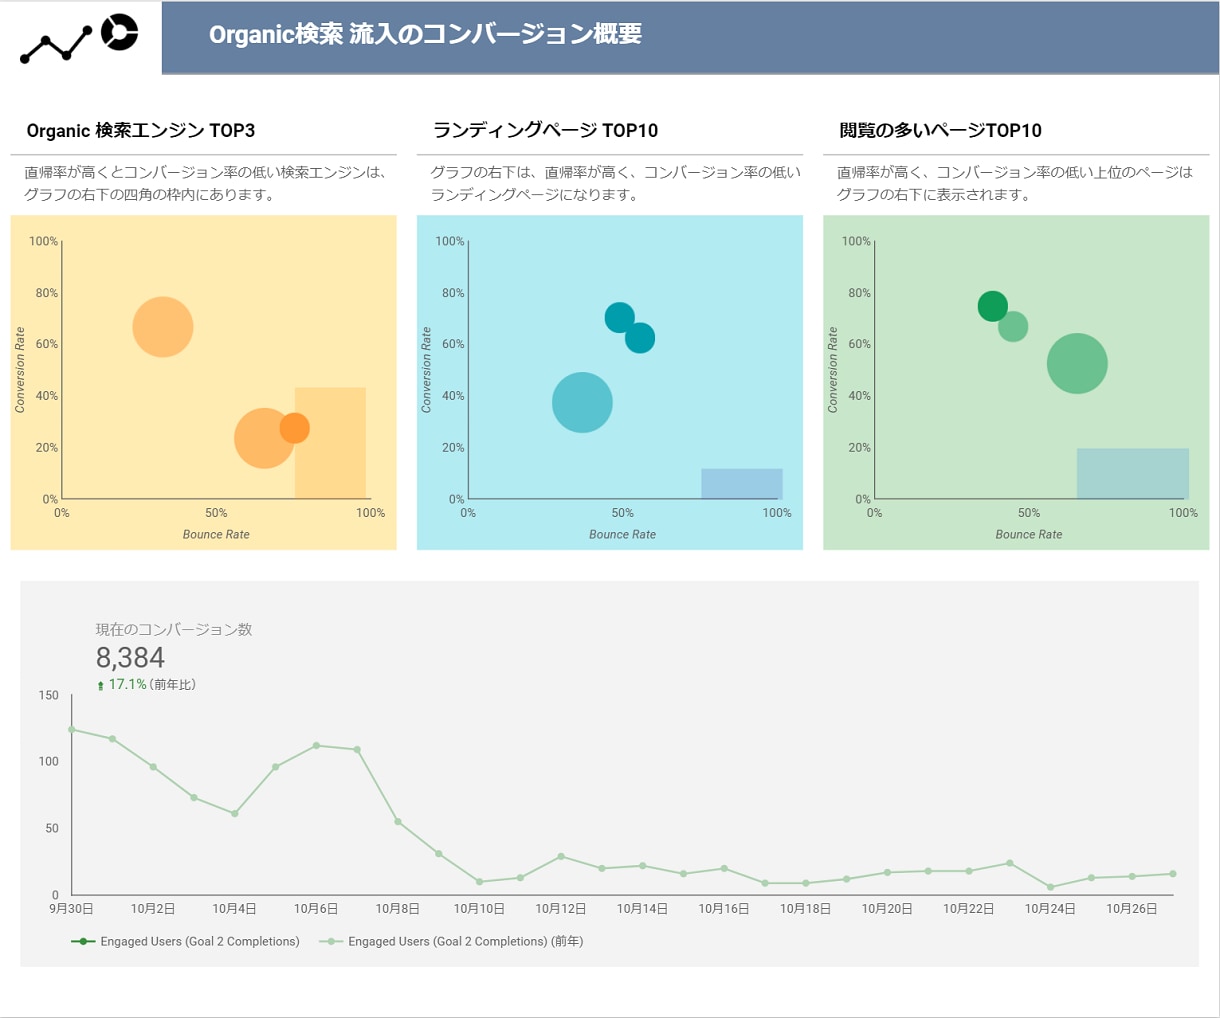Screen dimensions: 1220x1018
Task: Click the 現在のコンバージョン数 scorecard label
Action: 174,629
